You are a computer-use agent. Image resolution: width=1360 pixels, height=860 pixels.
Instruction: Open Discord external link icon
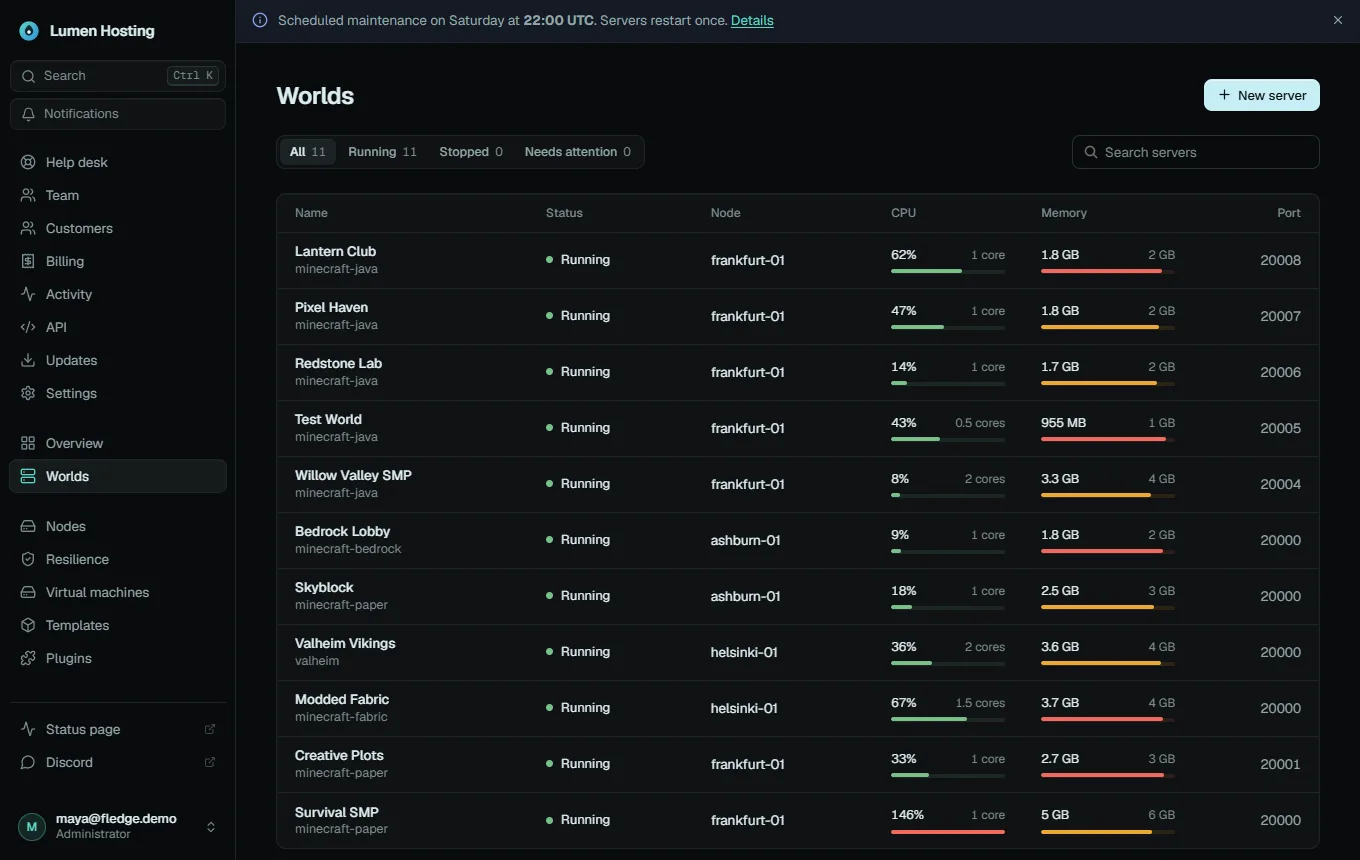click(x=210, y=762)
